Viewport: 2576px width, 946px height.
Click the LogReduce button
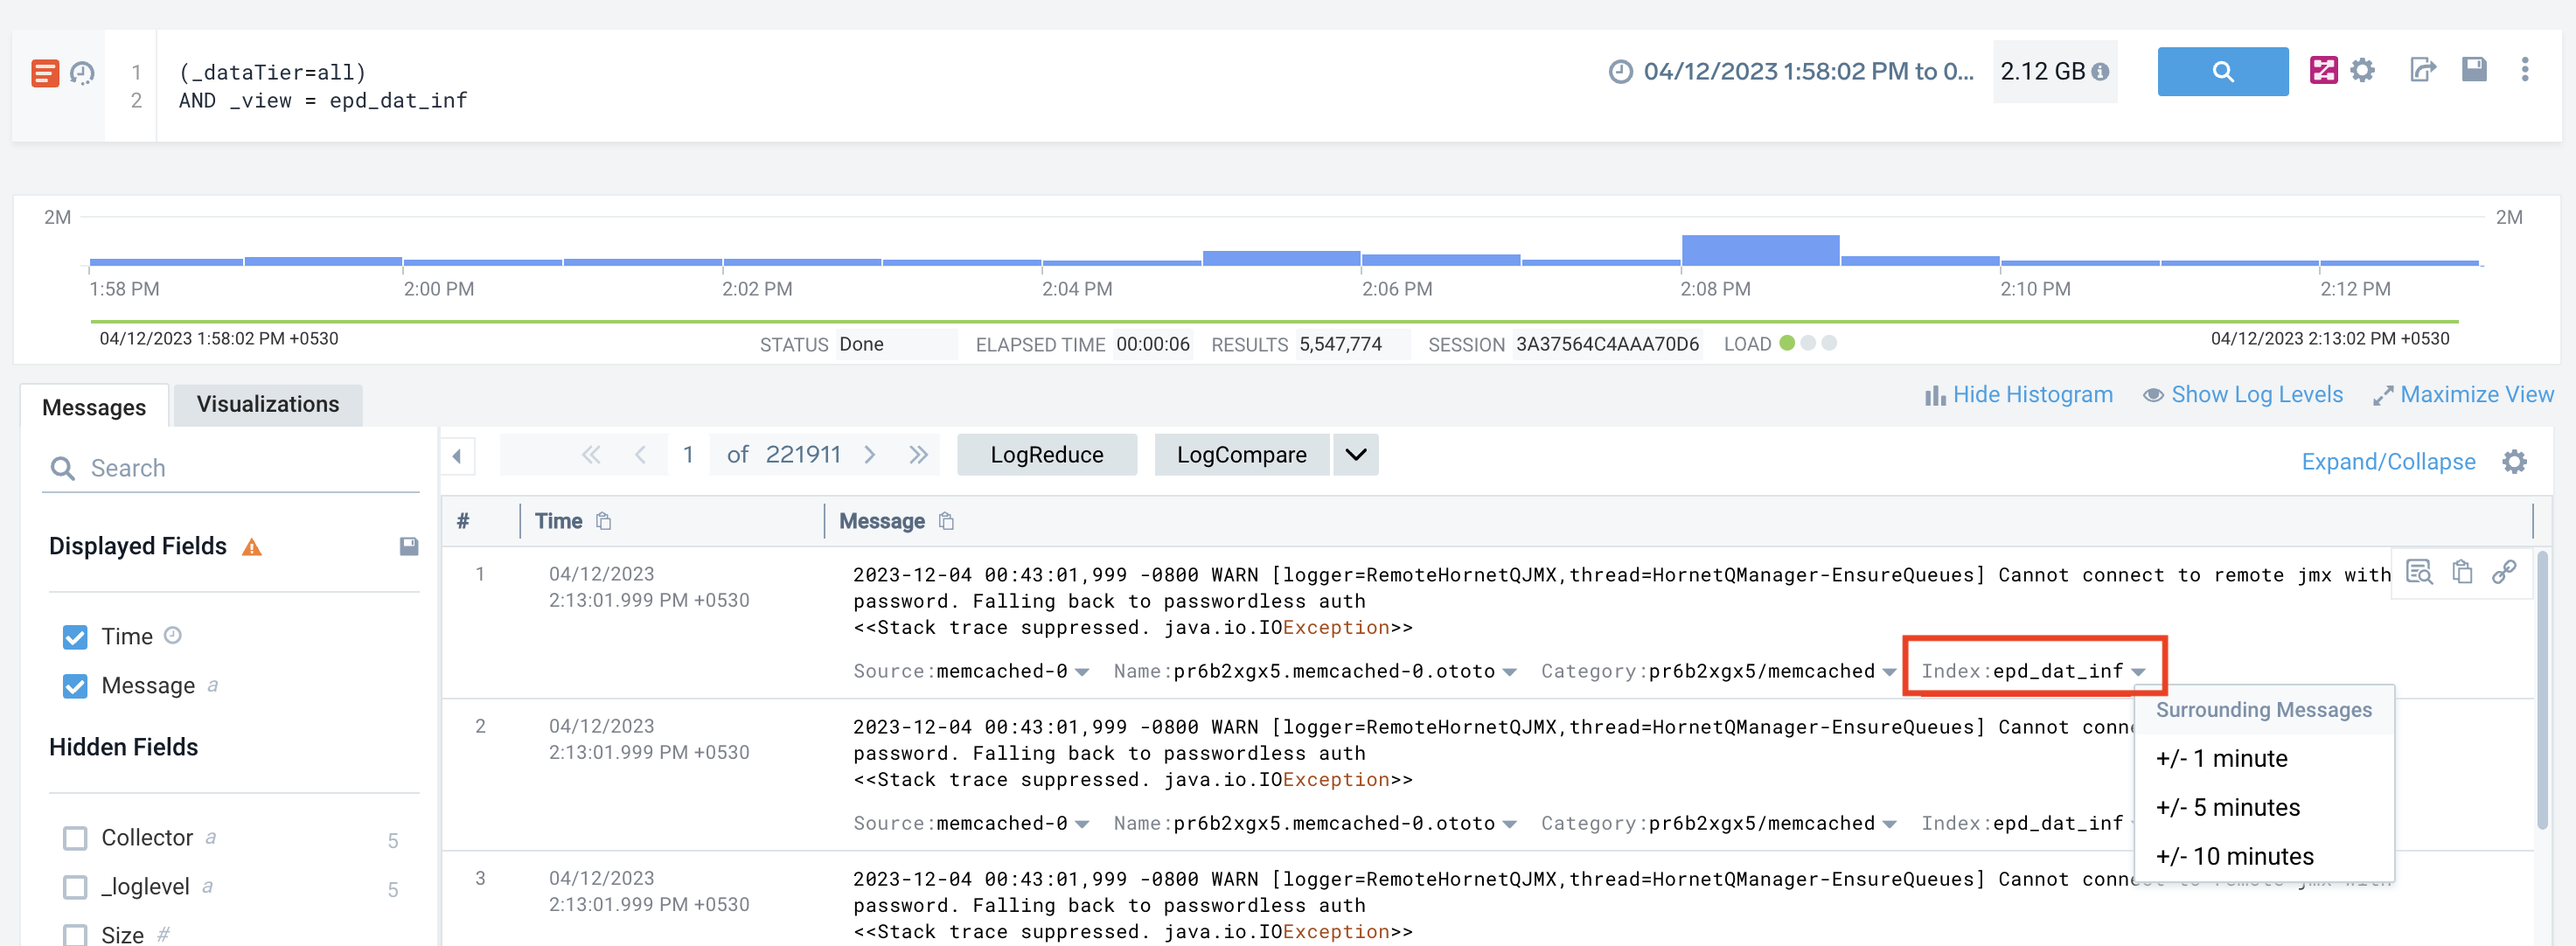[1045, 455]
